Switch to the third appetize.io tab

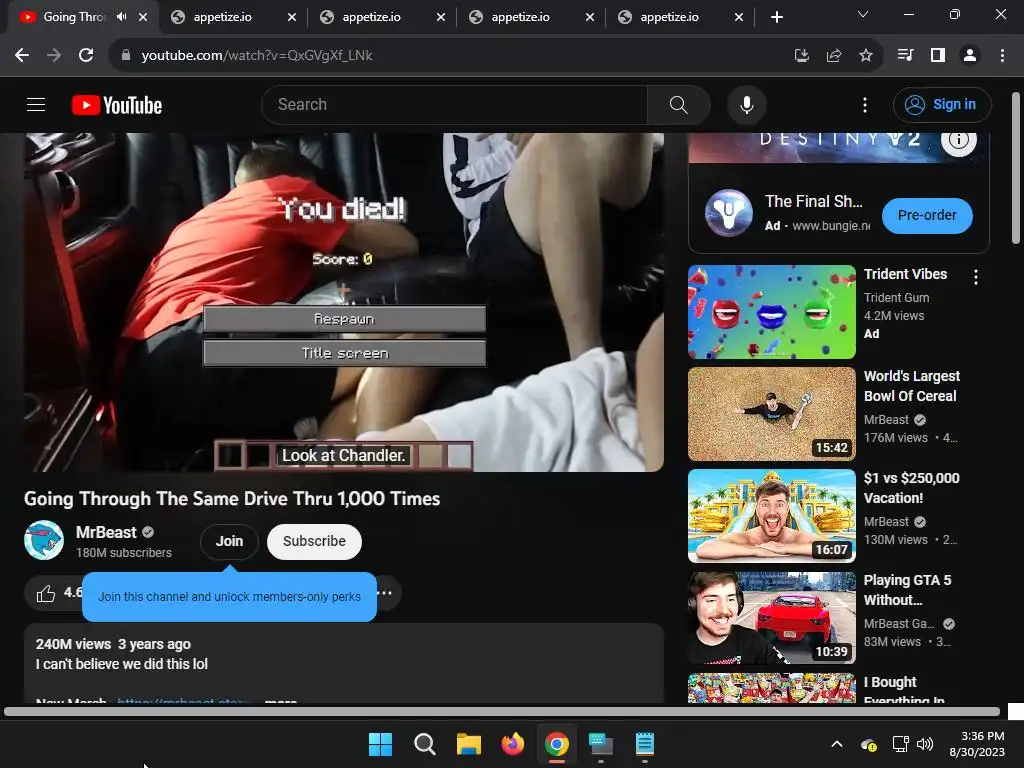520,17
